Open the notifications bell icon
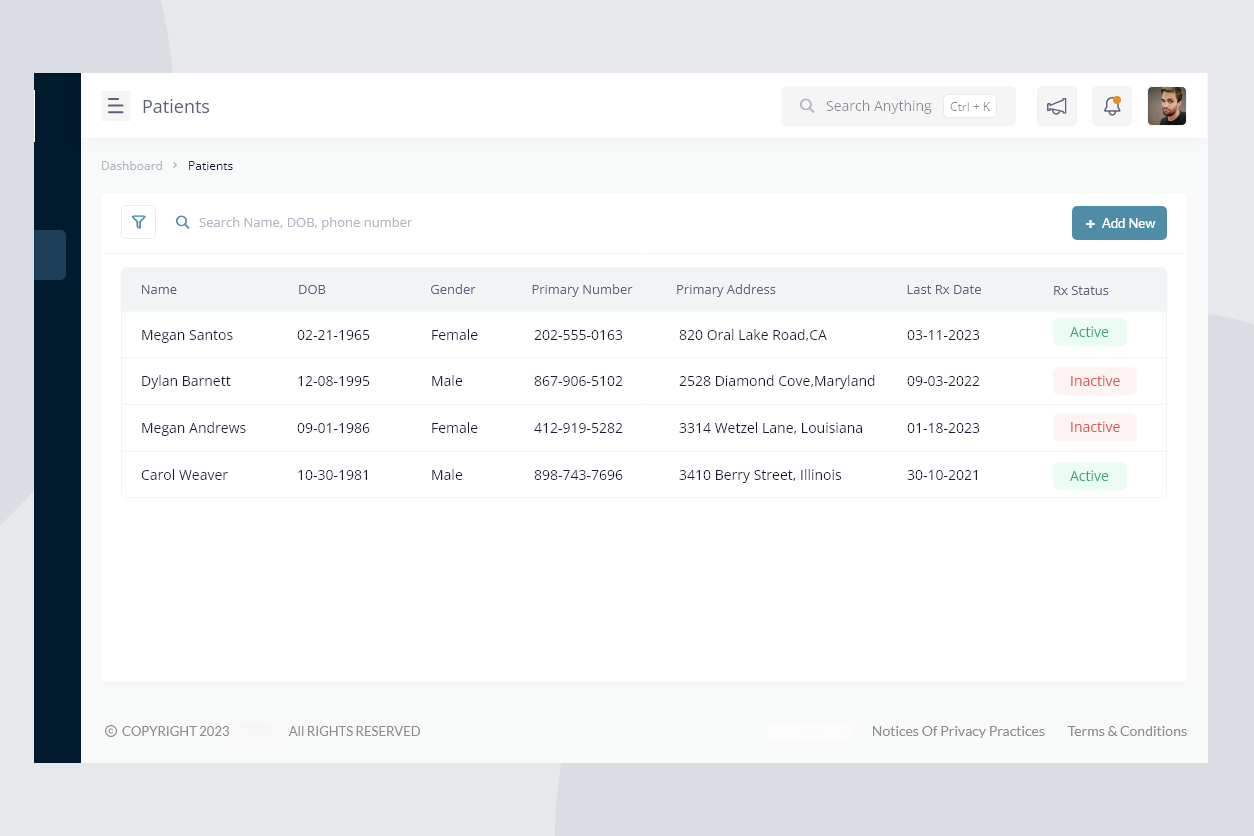 click(1111, 106)
